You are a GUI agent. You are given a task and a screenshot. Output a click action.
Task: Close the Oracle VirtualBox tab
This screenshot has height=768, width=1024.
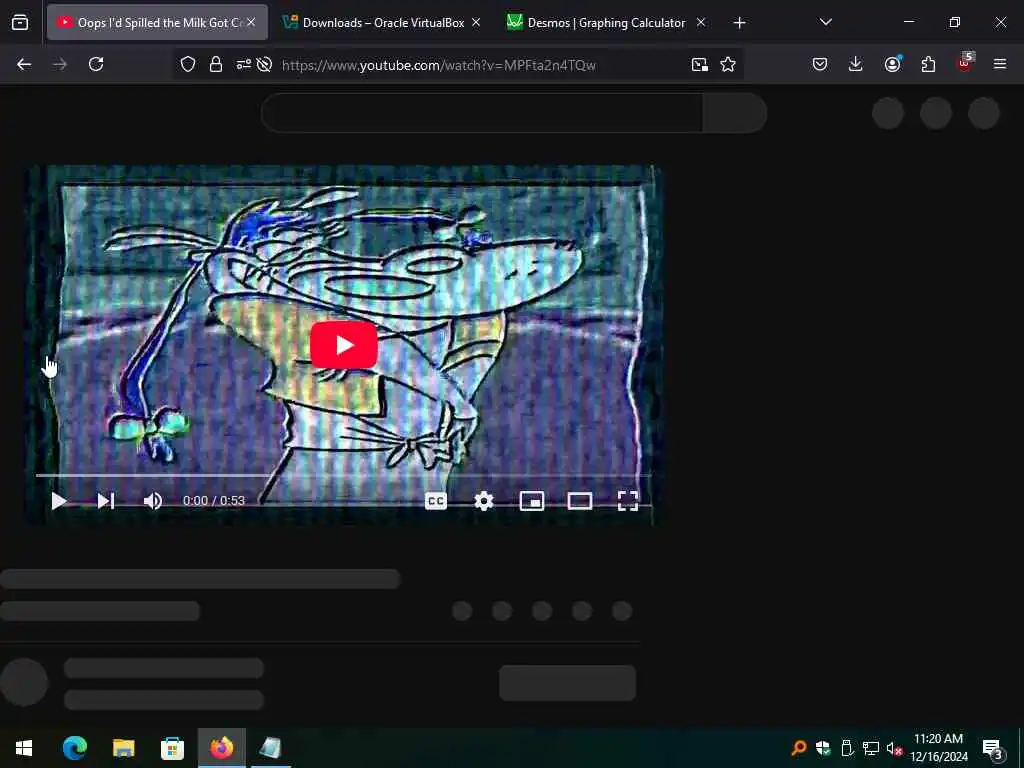(476, 22)
